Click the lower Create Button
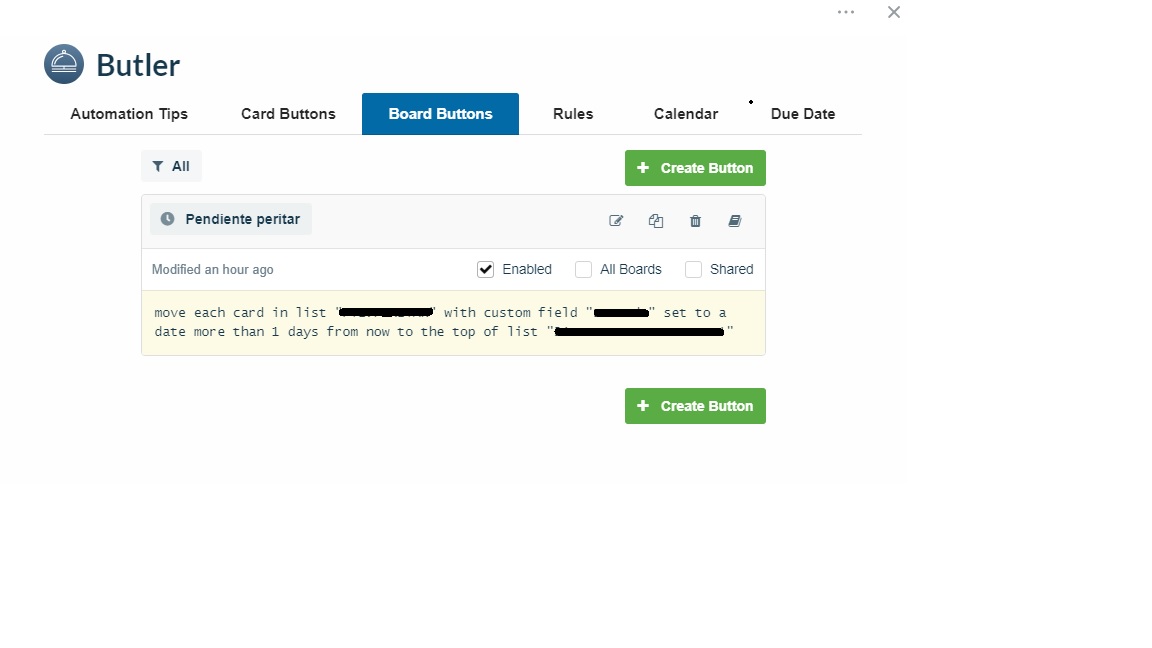1152x648 pixels. pos(695,406)
